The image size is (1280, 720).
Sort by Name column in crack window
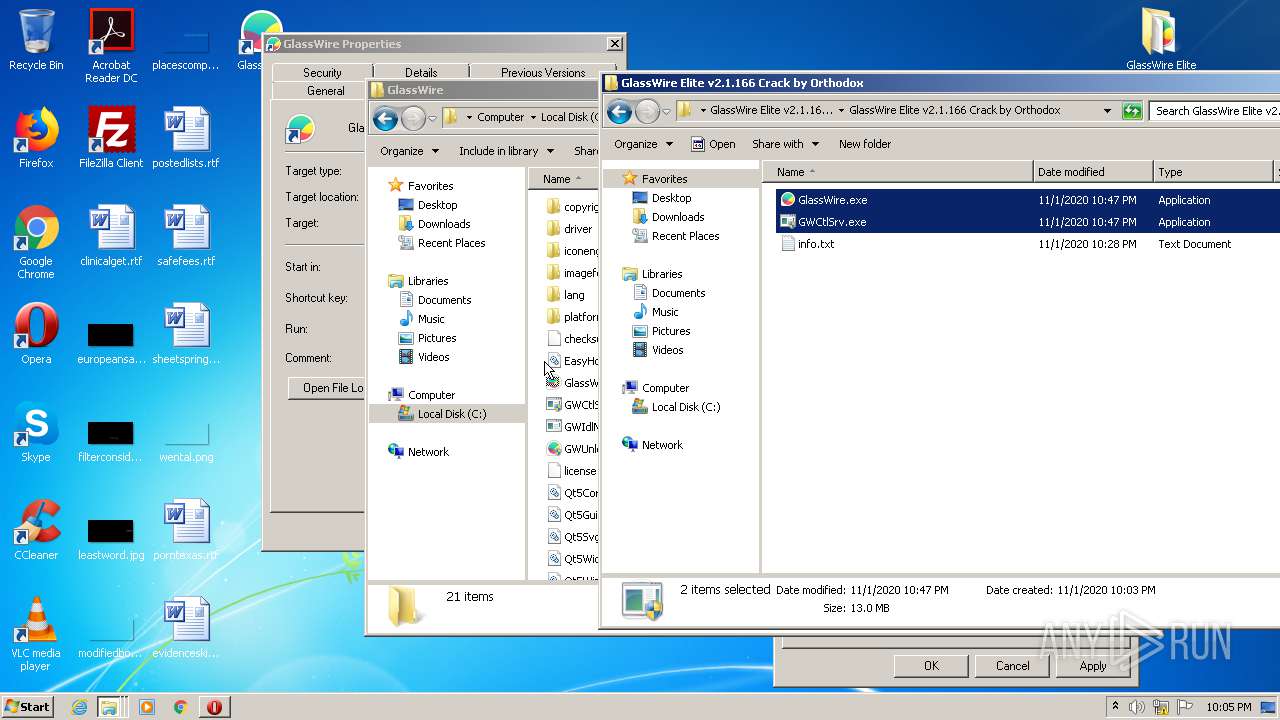(x=897, y=172)
